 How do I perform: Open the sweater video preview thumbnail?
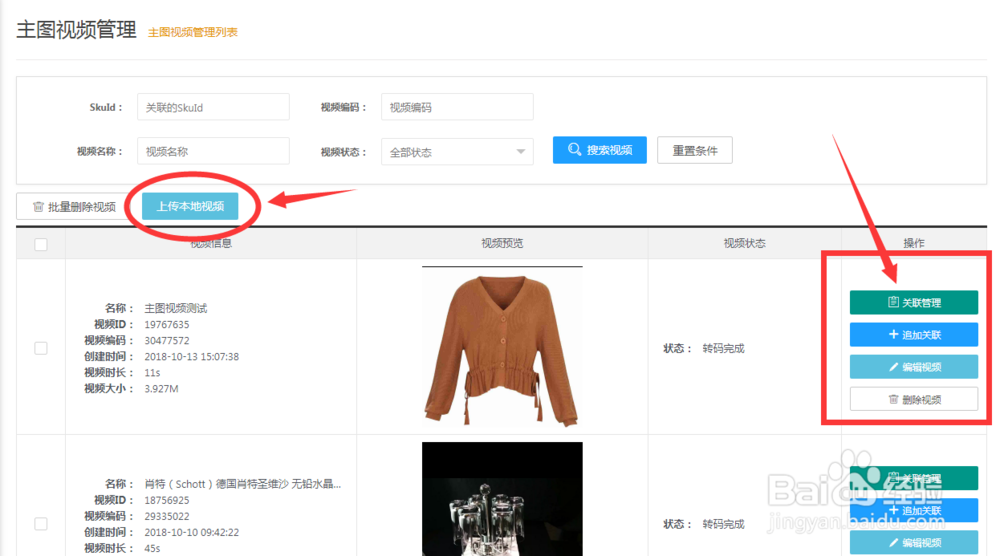coord(502,346)
